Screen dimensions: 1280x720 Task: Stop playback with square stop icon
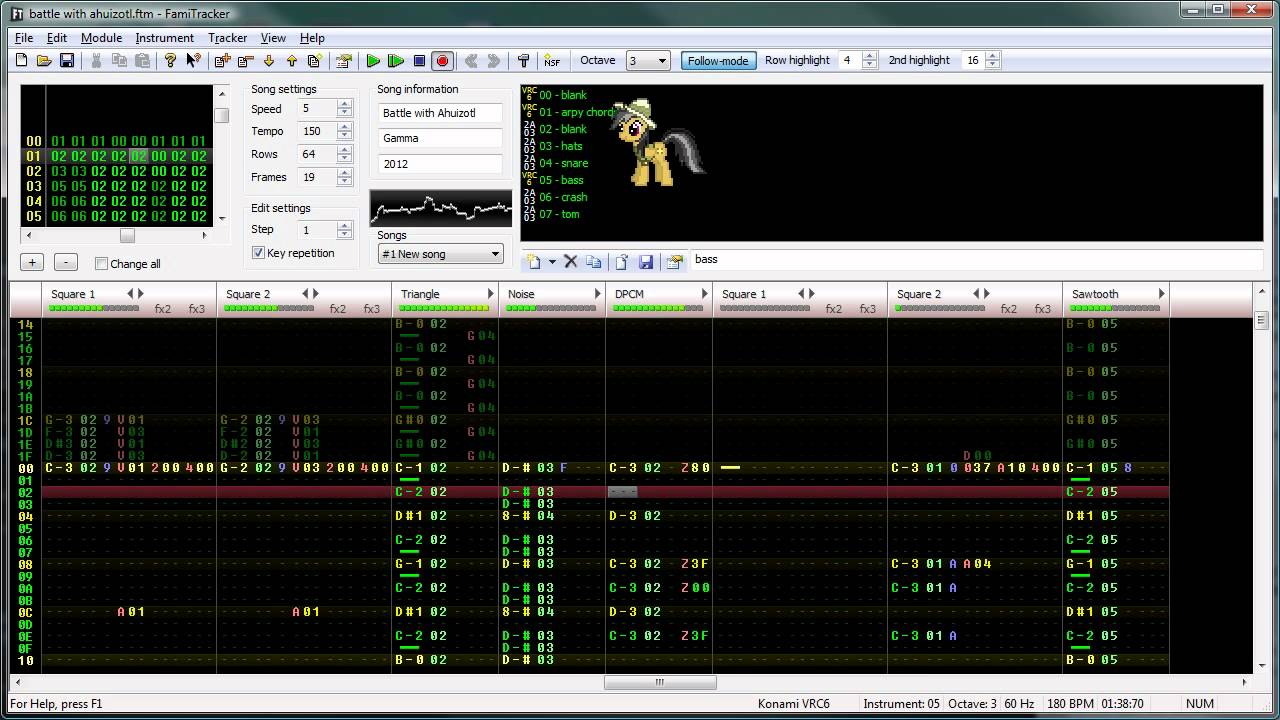tap(419, 61)
